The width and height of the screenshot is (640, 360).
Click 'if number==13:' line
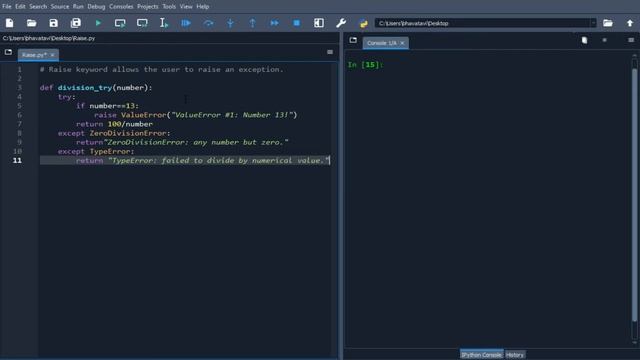coord(107,106)
